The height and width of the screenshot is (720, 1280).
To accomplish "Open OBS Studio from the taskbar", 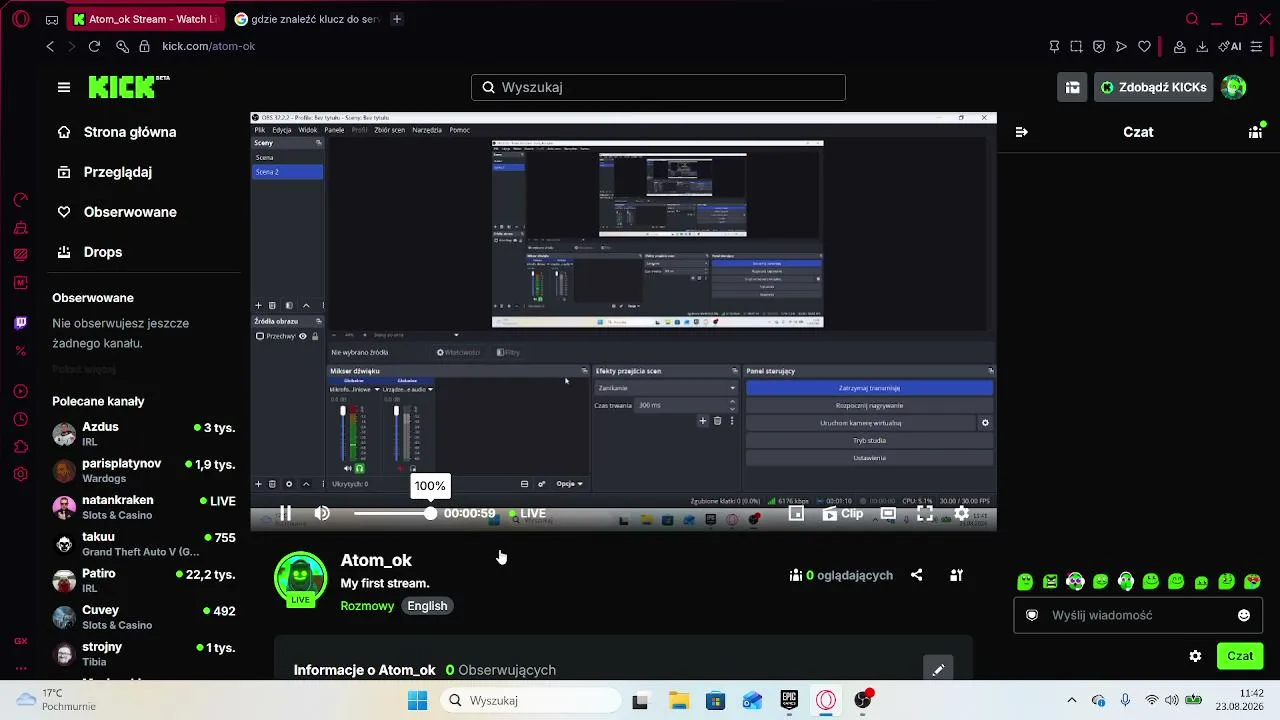I will 863,701.
